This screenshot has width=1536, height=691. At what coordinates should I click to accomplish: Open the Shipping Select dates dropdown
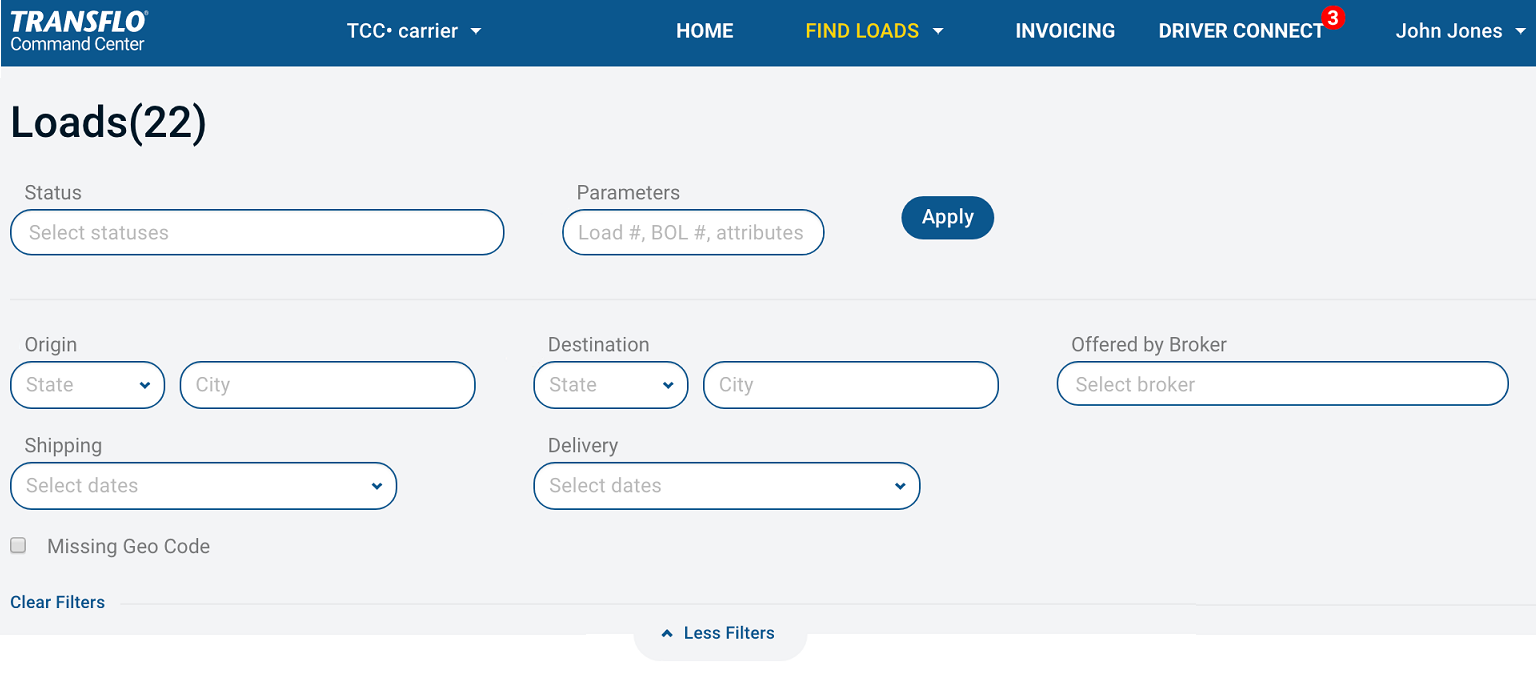204,486
